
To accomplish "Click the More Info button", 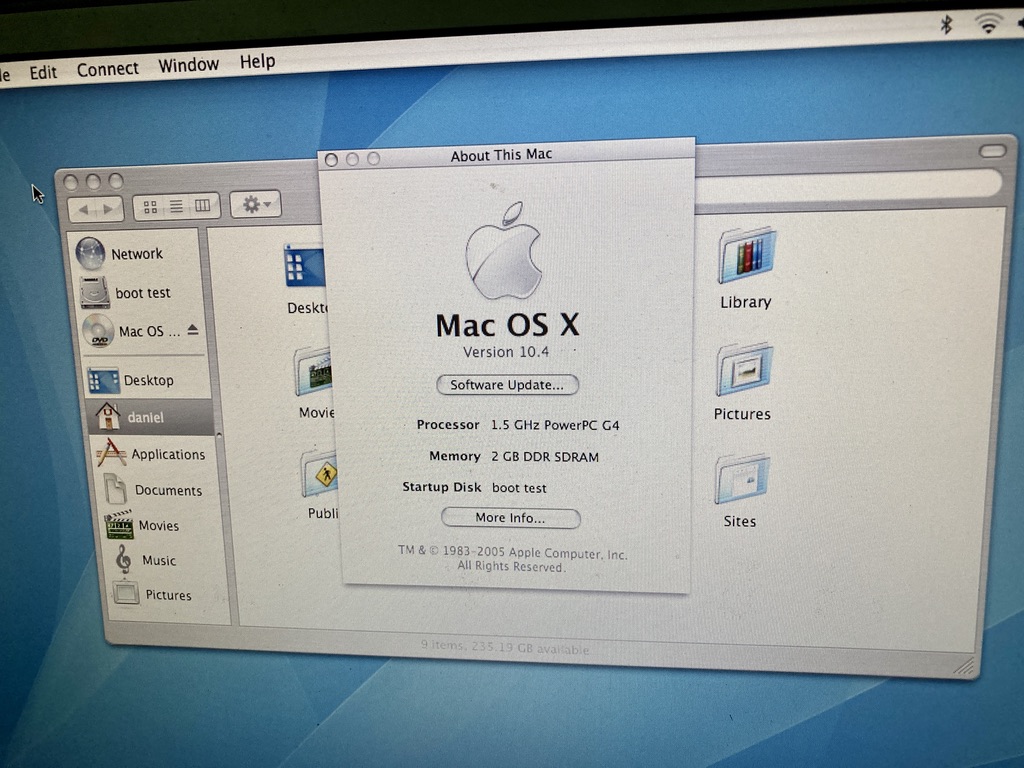I will (511, 518).
